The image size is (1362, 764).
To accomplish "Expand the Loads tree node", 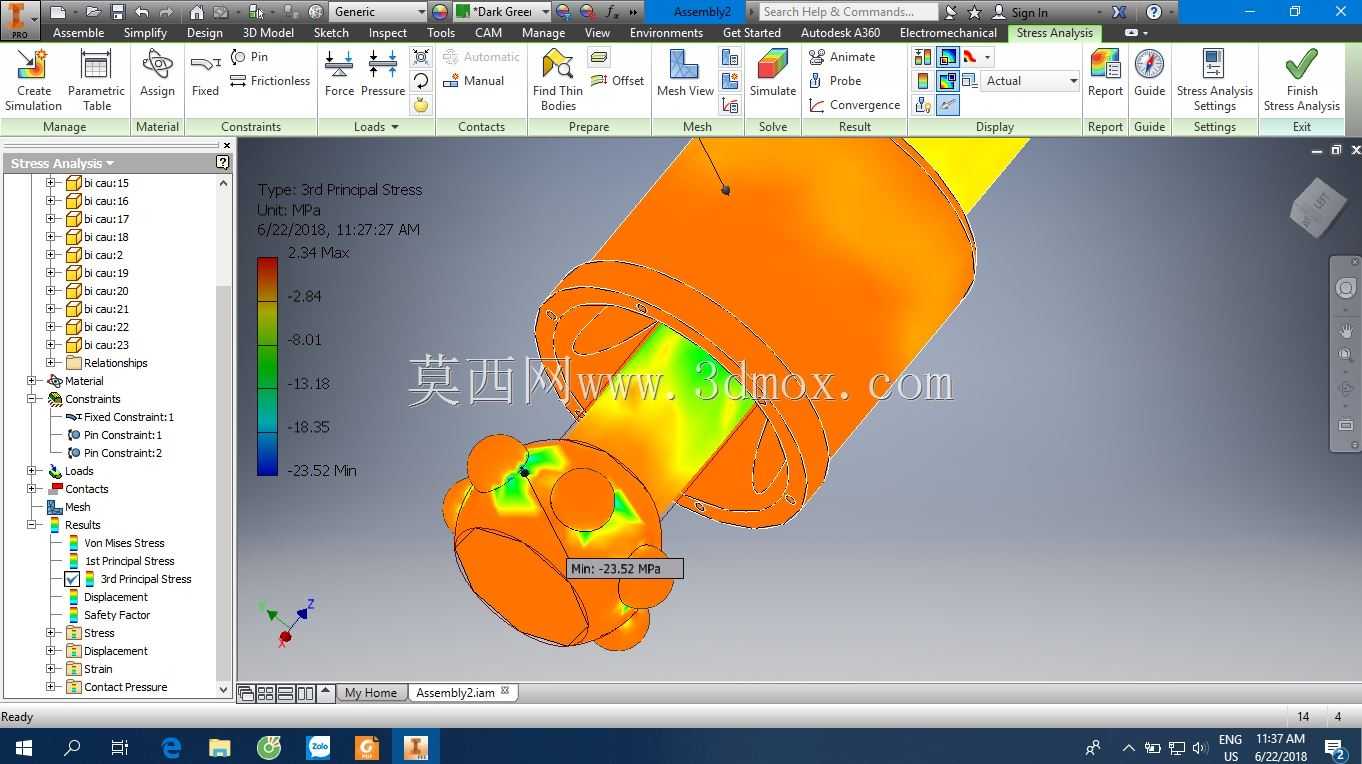I will [x=32, y=471].
